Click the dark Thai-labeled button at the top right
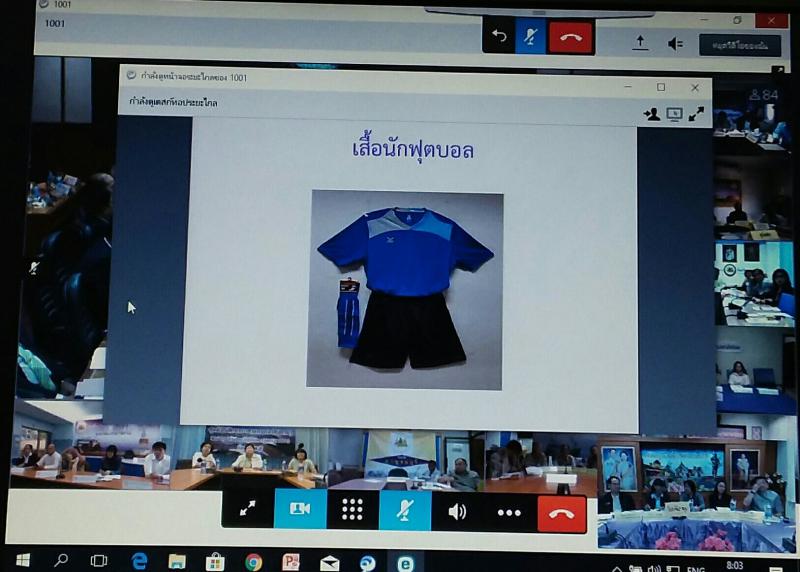The height and width of the screenshot is (572, 800). coord(740,45)
